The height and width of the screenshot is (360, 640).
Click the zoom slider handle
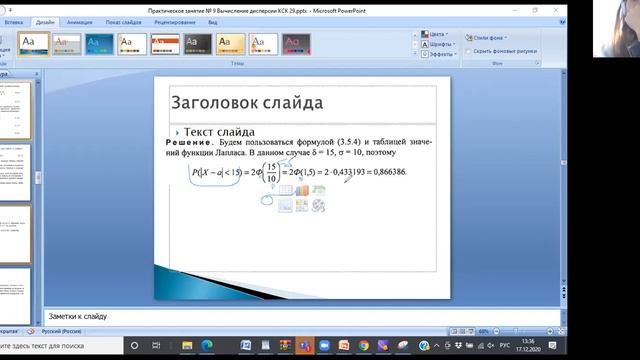click(516, 331)
